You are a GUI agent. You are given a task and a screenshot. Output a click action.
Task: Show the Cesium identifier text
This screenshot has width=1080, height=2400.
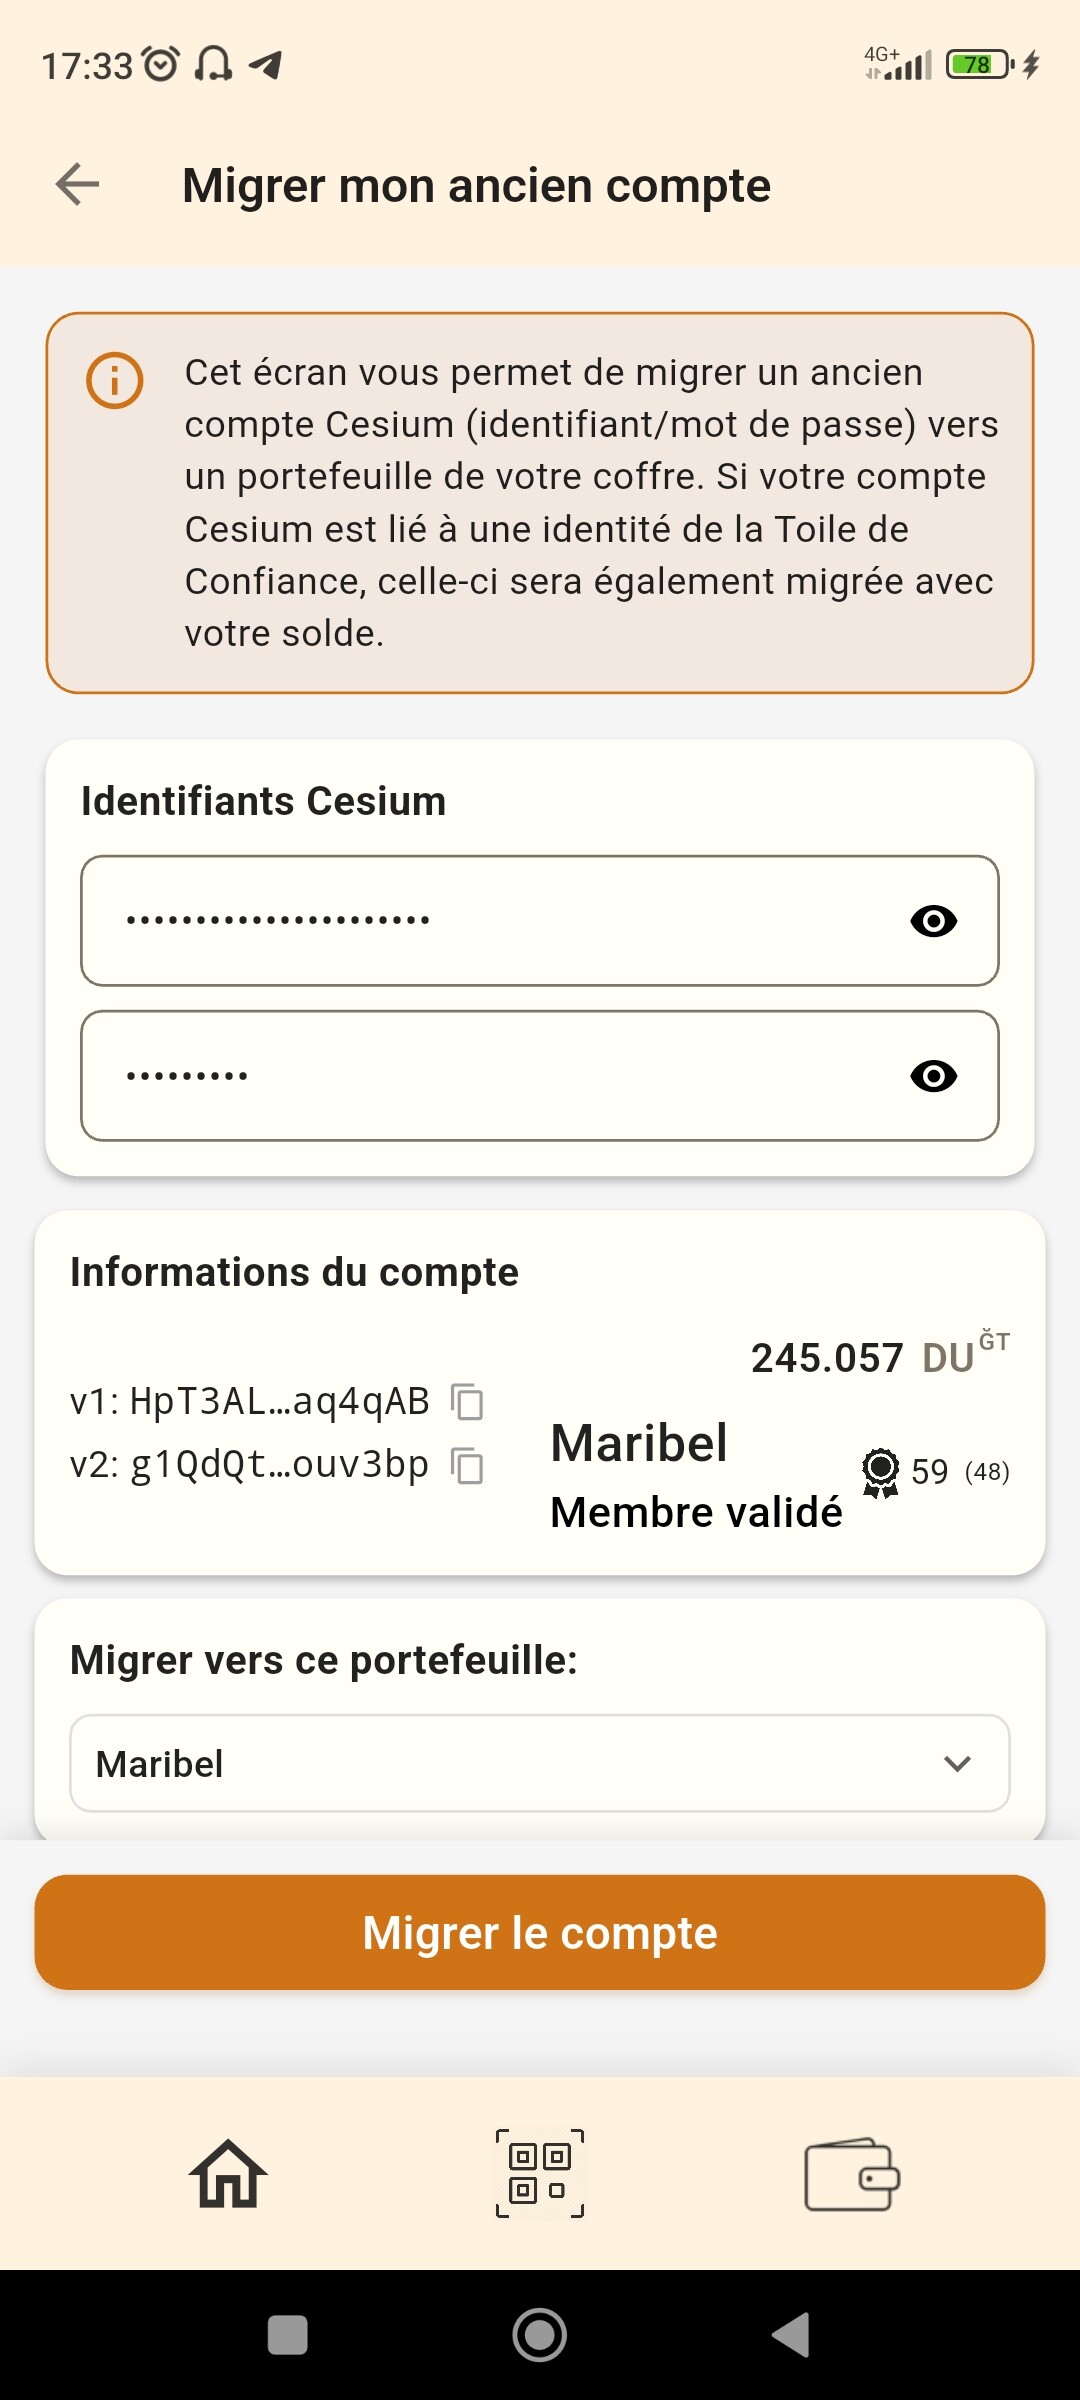click(x=933, y=921)
